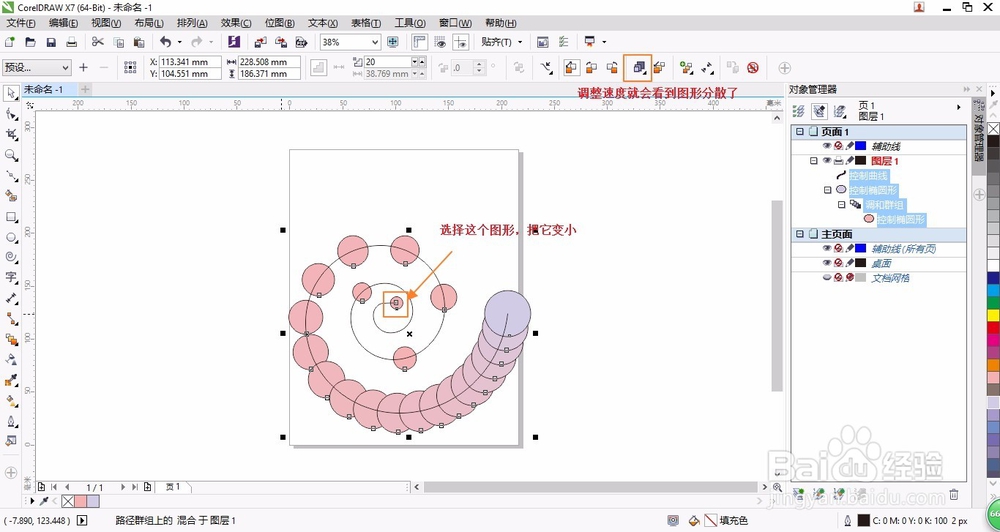The width and height of the screenshot is (1000, 532).
Task: Toggle the edit pencil of 桌面 layer
Action: pyautogui.click(x=849, y=263)
